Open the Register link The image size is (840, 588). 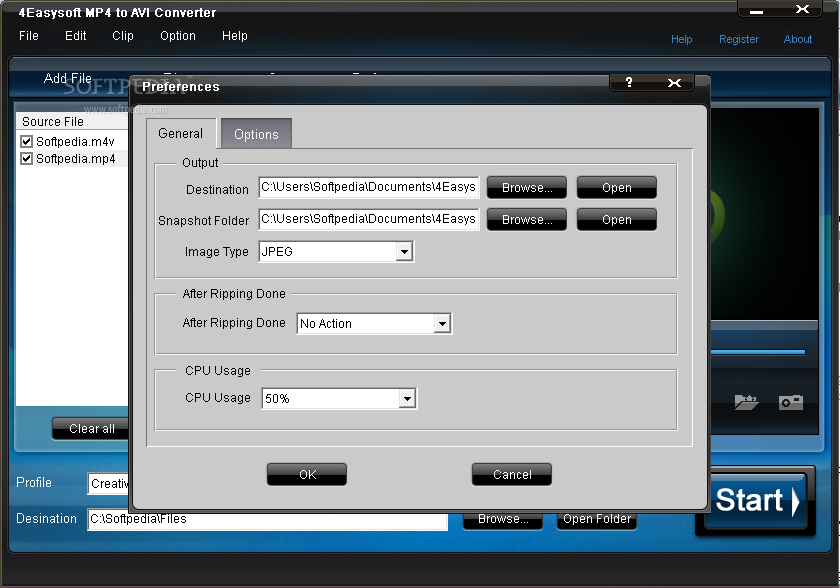739,39
